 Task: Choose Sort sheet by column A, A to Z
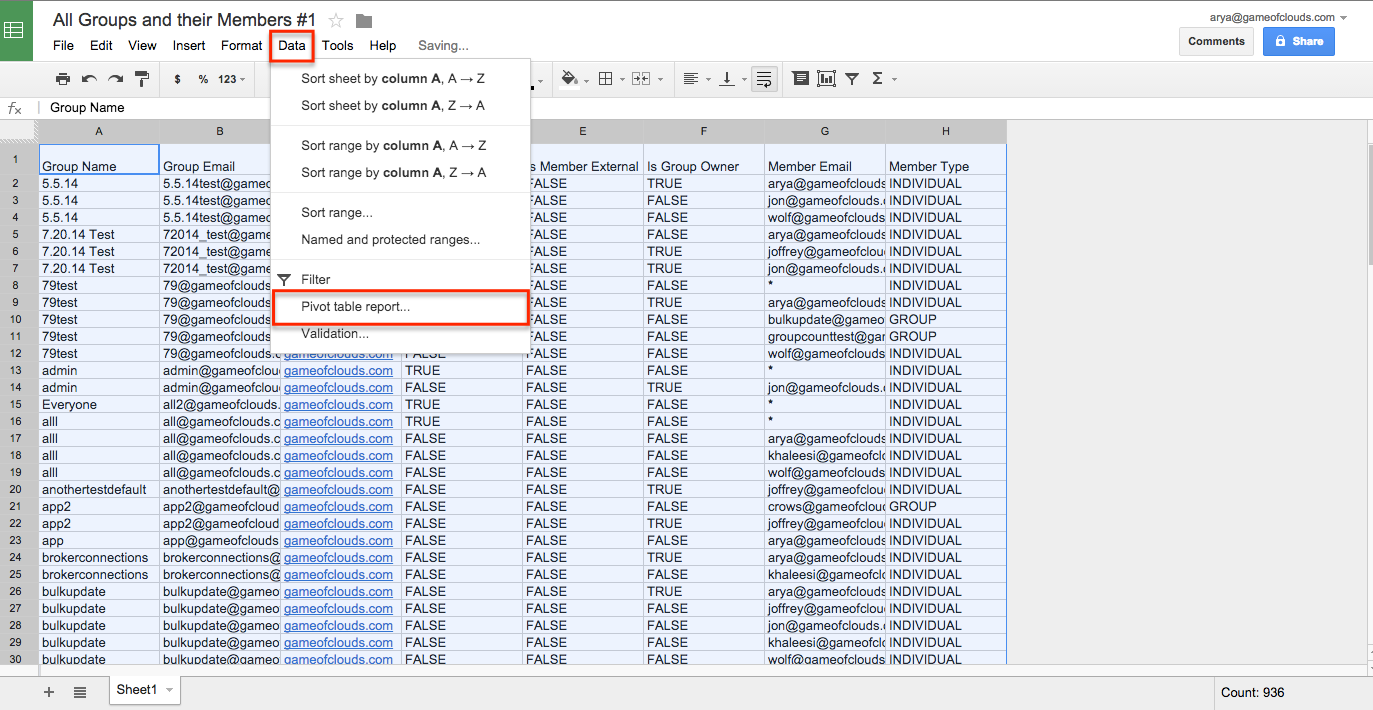click(400, 78)
